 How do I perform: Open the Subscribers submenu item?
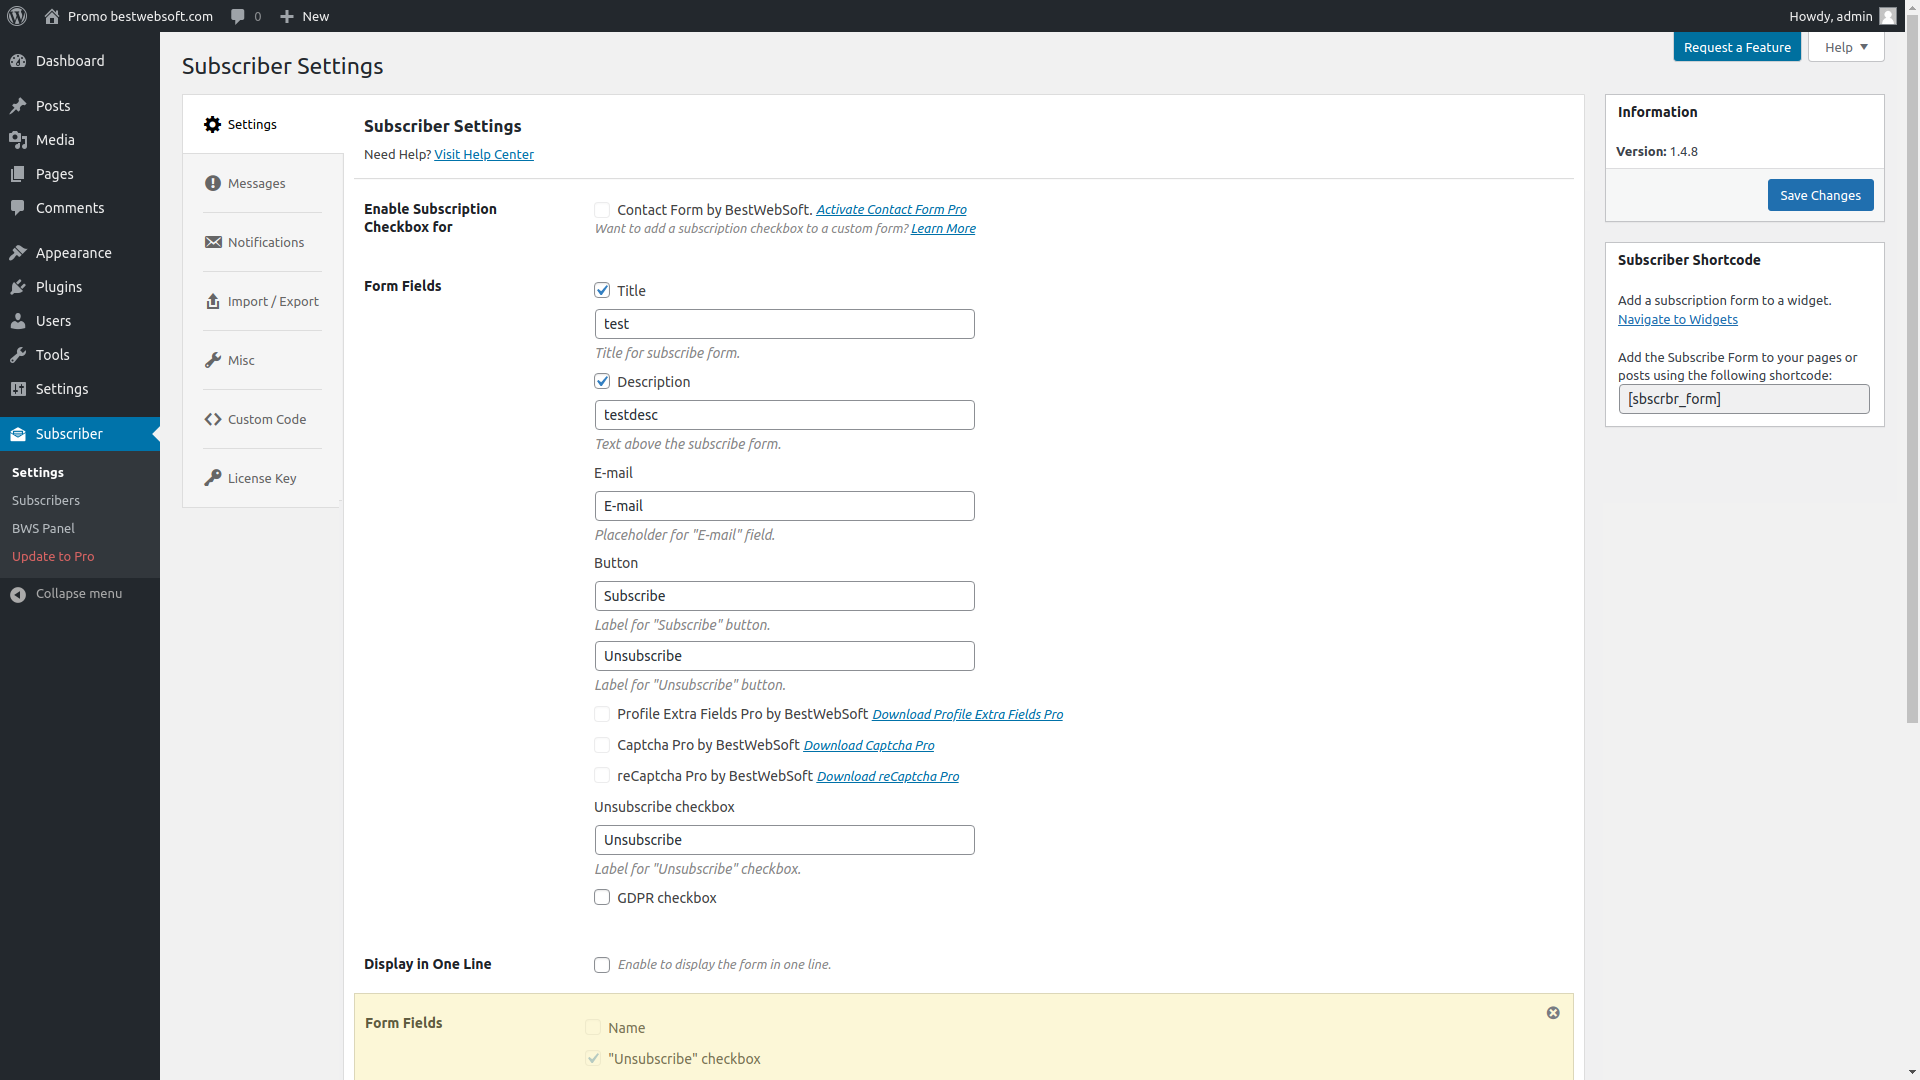pyautogui.click(x=46, y=500)
